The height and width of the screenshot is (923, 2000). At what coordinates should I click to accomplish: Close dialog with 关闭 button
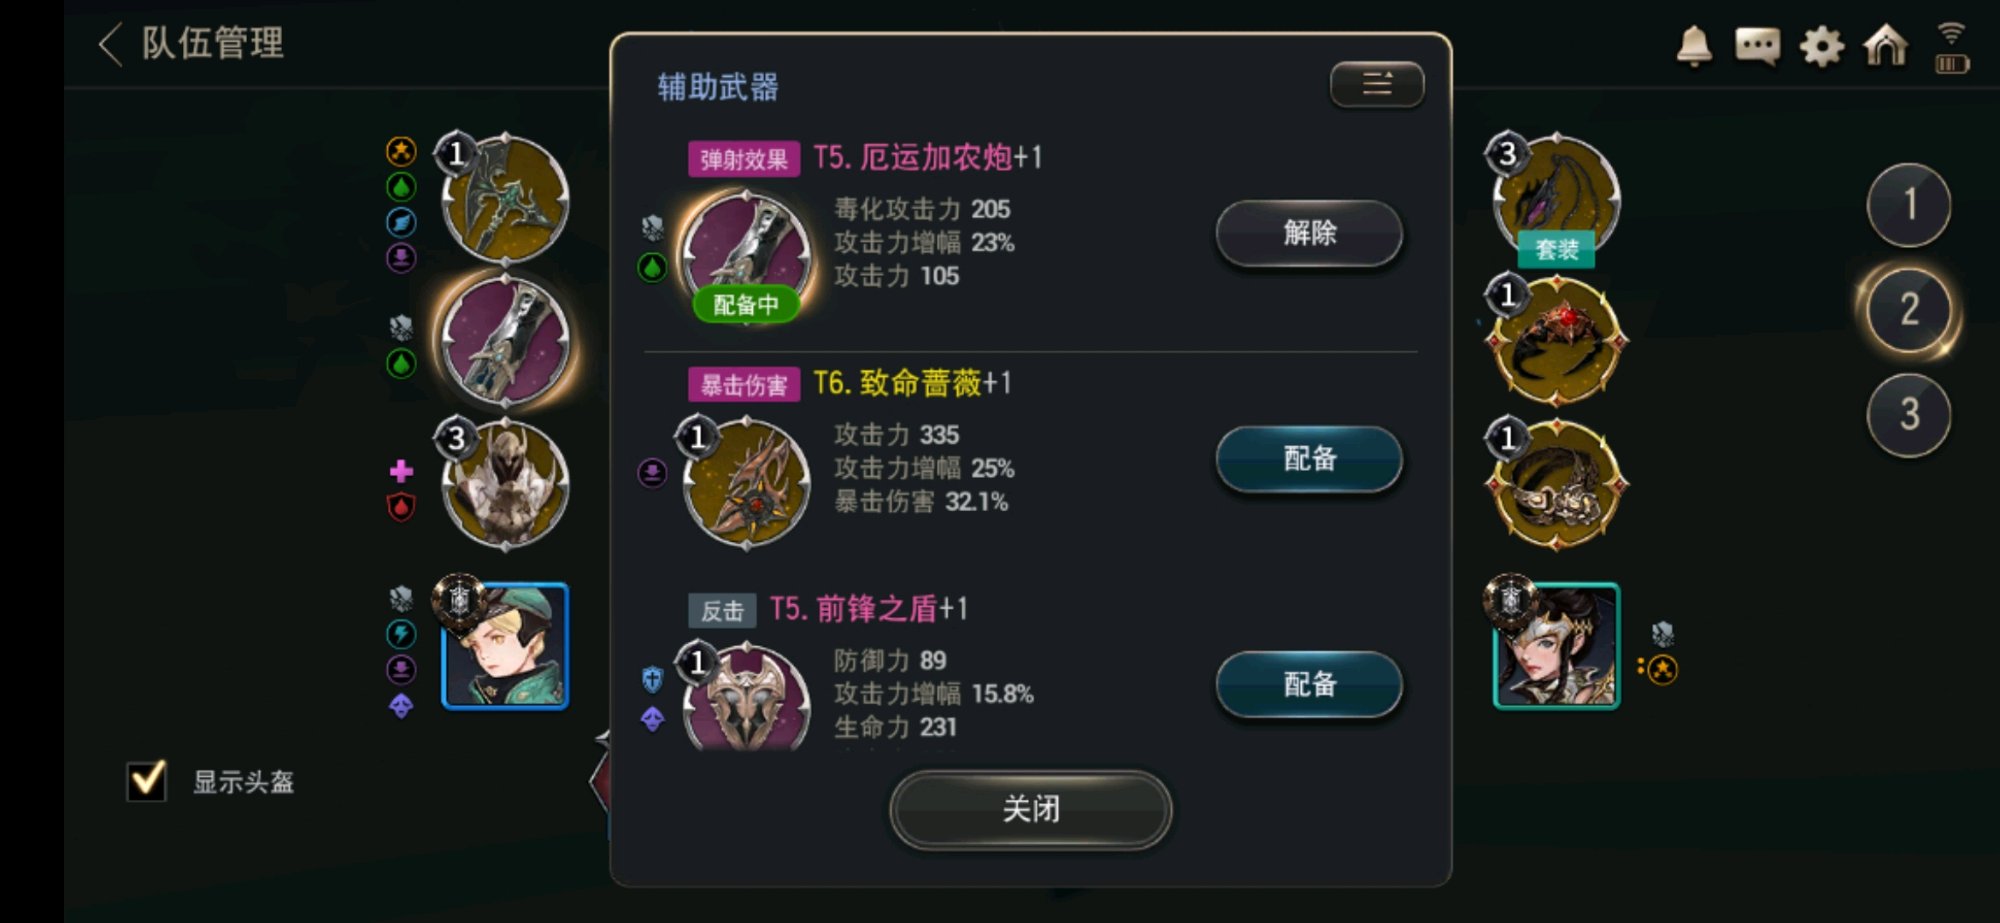(1031, 809)
